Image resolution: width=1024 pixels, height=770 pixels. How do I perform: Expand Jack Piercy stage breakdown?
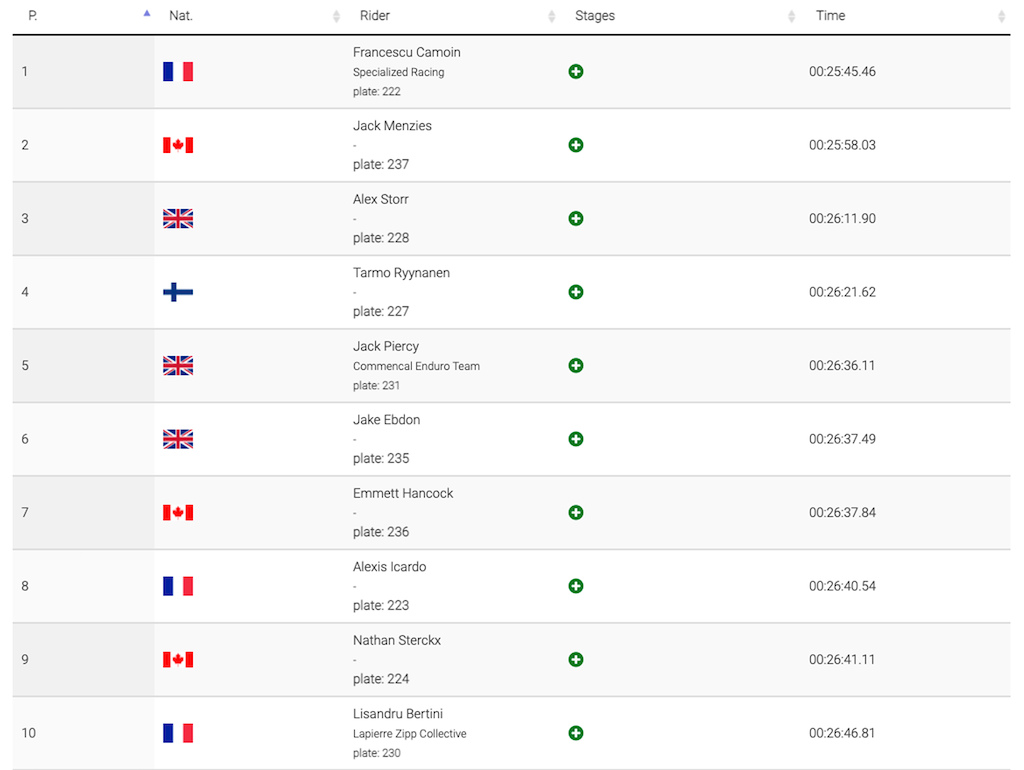[575, 365]
